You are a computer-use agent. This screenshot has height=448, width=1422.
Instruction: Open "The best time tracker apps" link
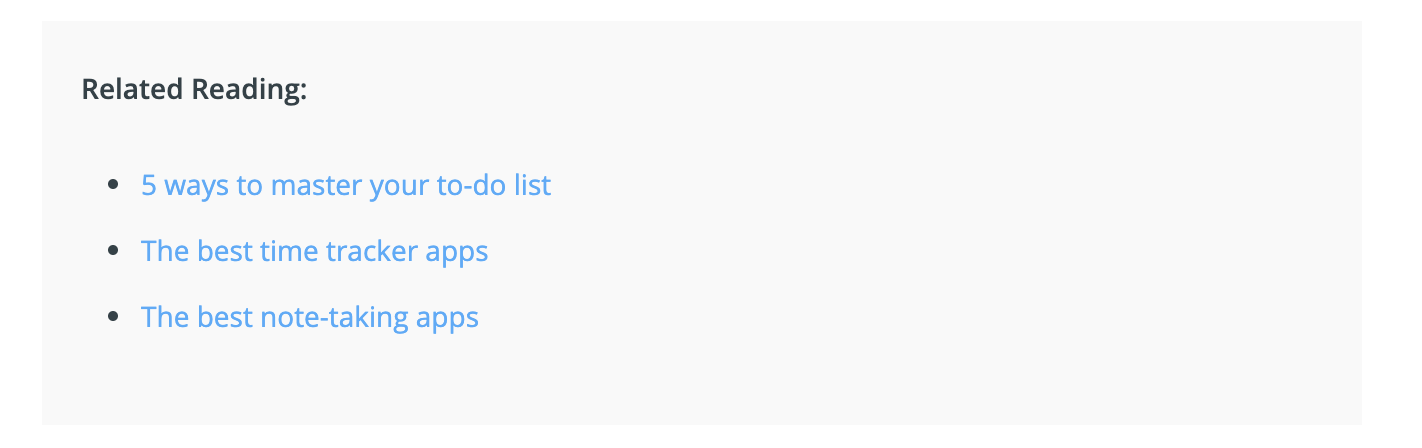coord(315,251)
